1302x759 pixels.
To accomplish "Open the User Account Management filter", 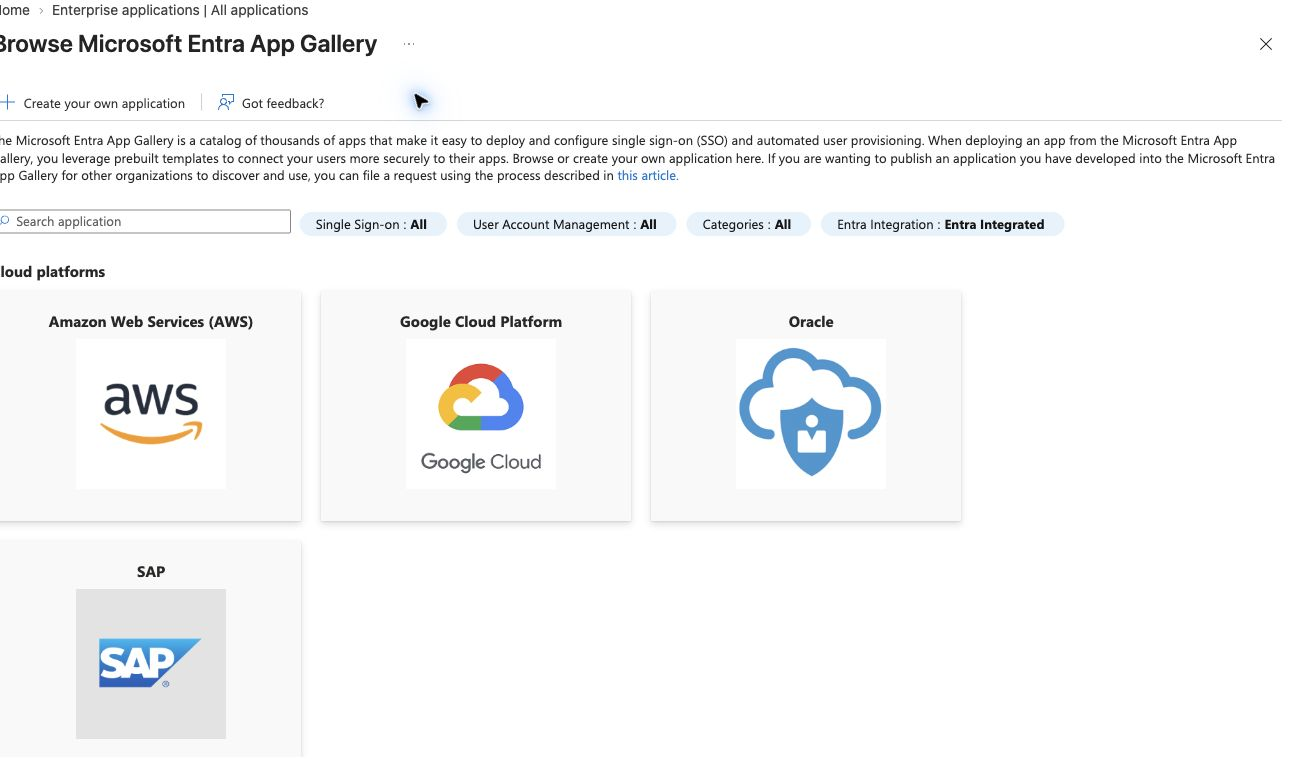I will pyautogui.click(x=566, y=224).
